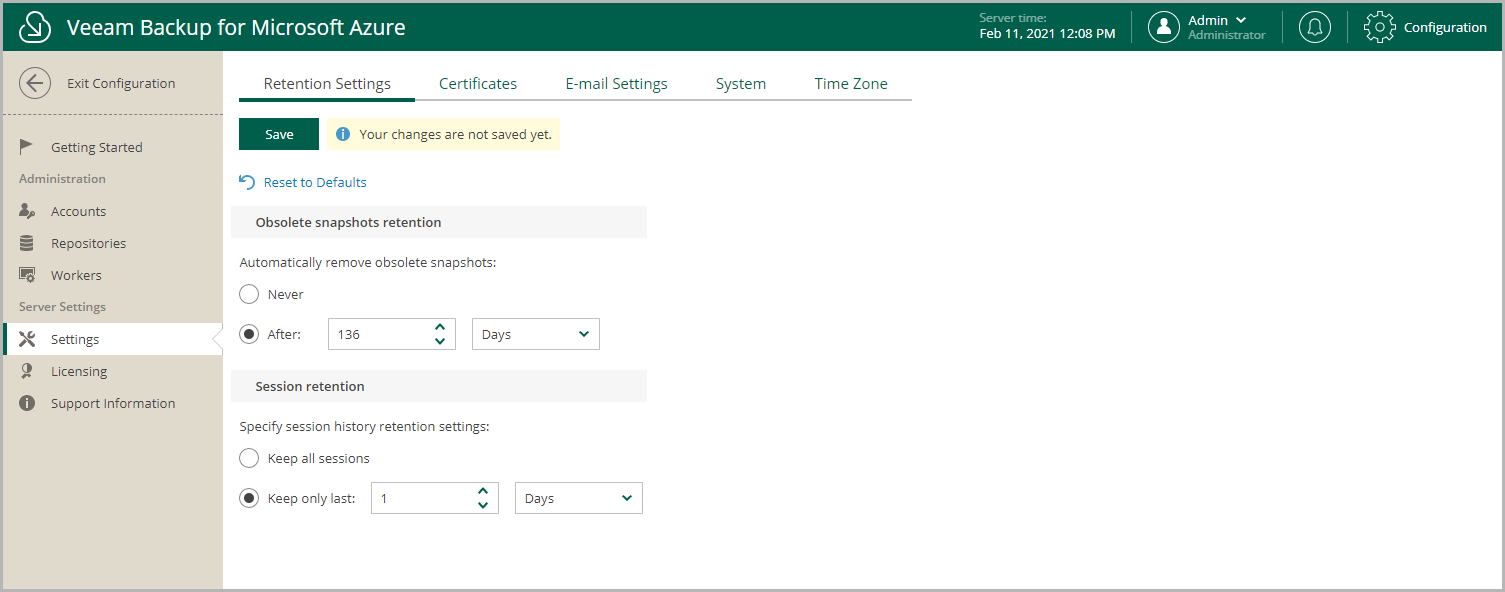The image size is (1505, 592).
Task: Click the back arrow Exit Configuration icon
Action: click(35, 83)
